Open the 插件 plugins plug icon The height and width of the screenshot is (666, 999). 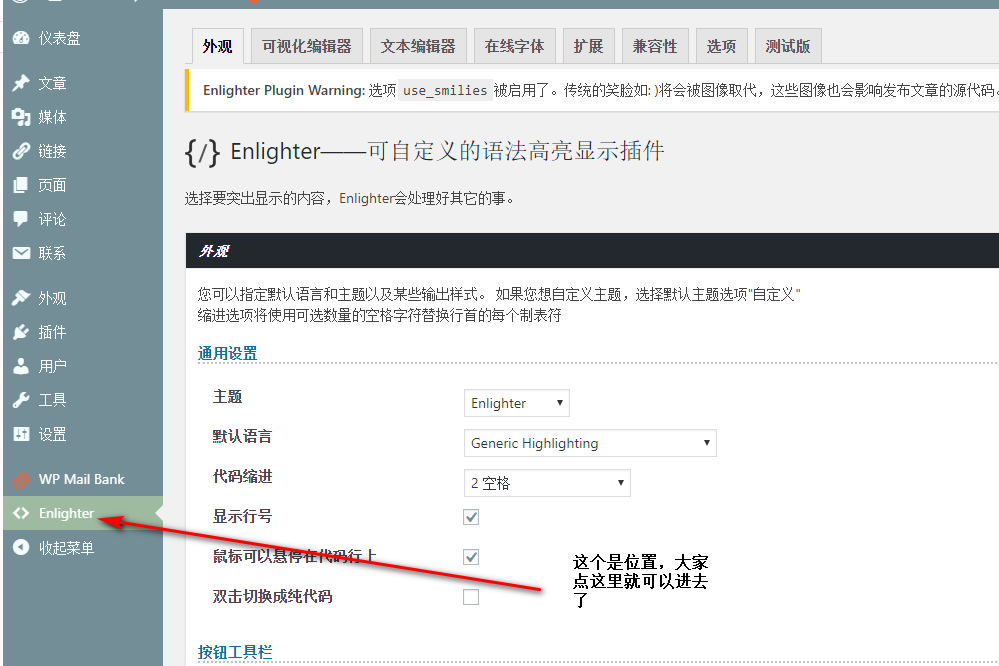coord(21,332)
